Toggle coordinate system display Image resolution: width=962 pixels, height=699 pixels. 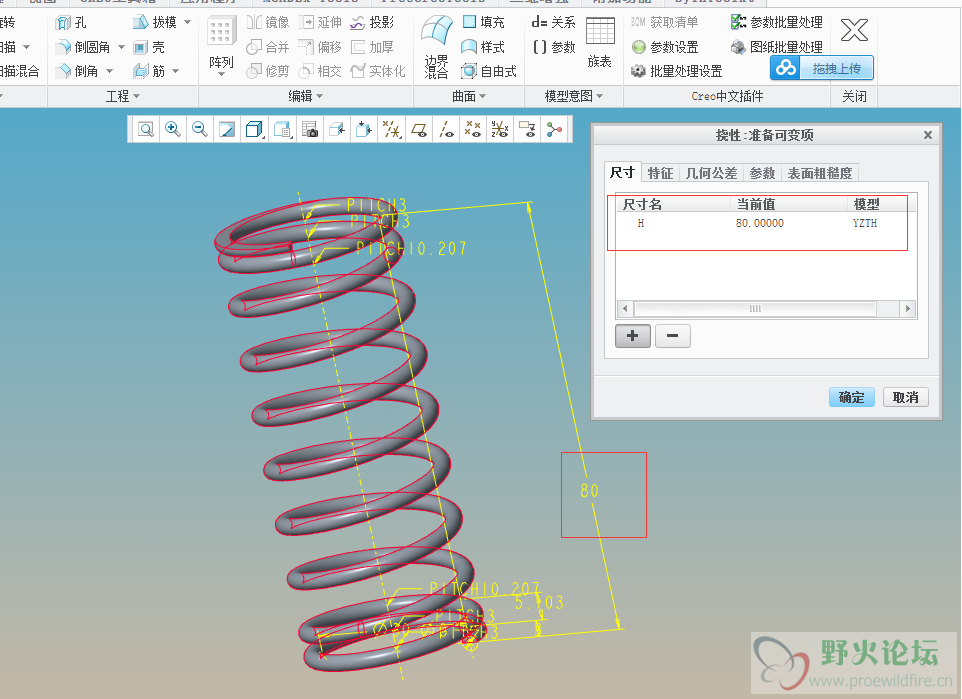[500, 129]
